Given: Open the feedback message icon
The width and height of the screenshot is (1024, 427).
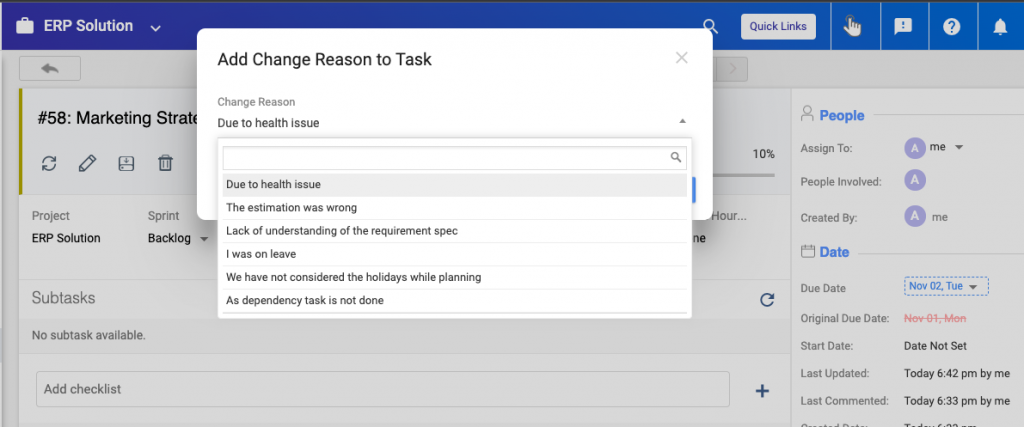Looking at the screenshot, I should click(x=903, y=27).
